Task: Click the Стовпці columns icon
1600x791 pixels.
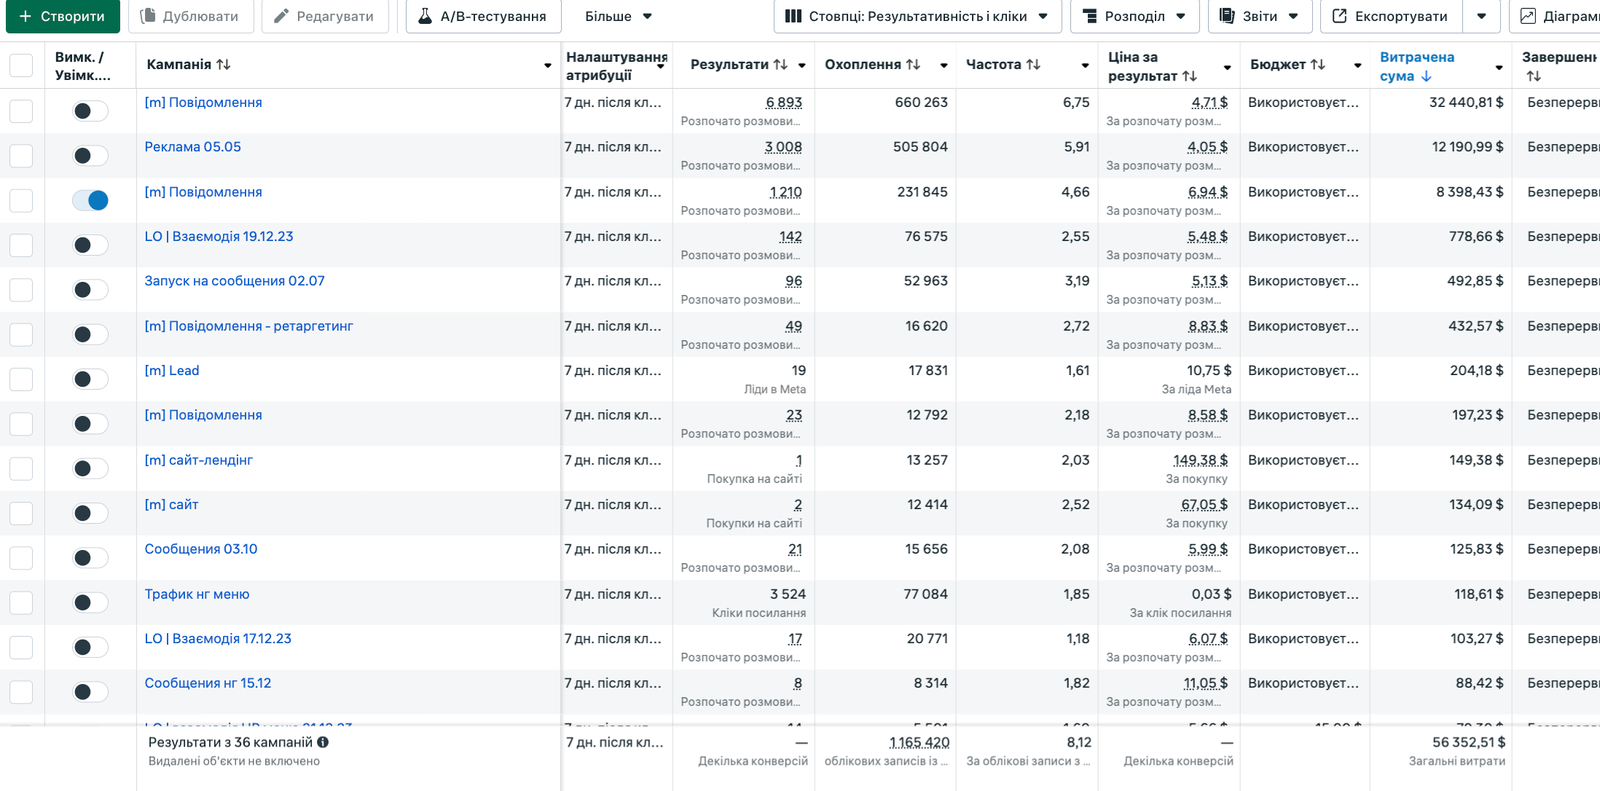Action: point(793,16)
